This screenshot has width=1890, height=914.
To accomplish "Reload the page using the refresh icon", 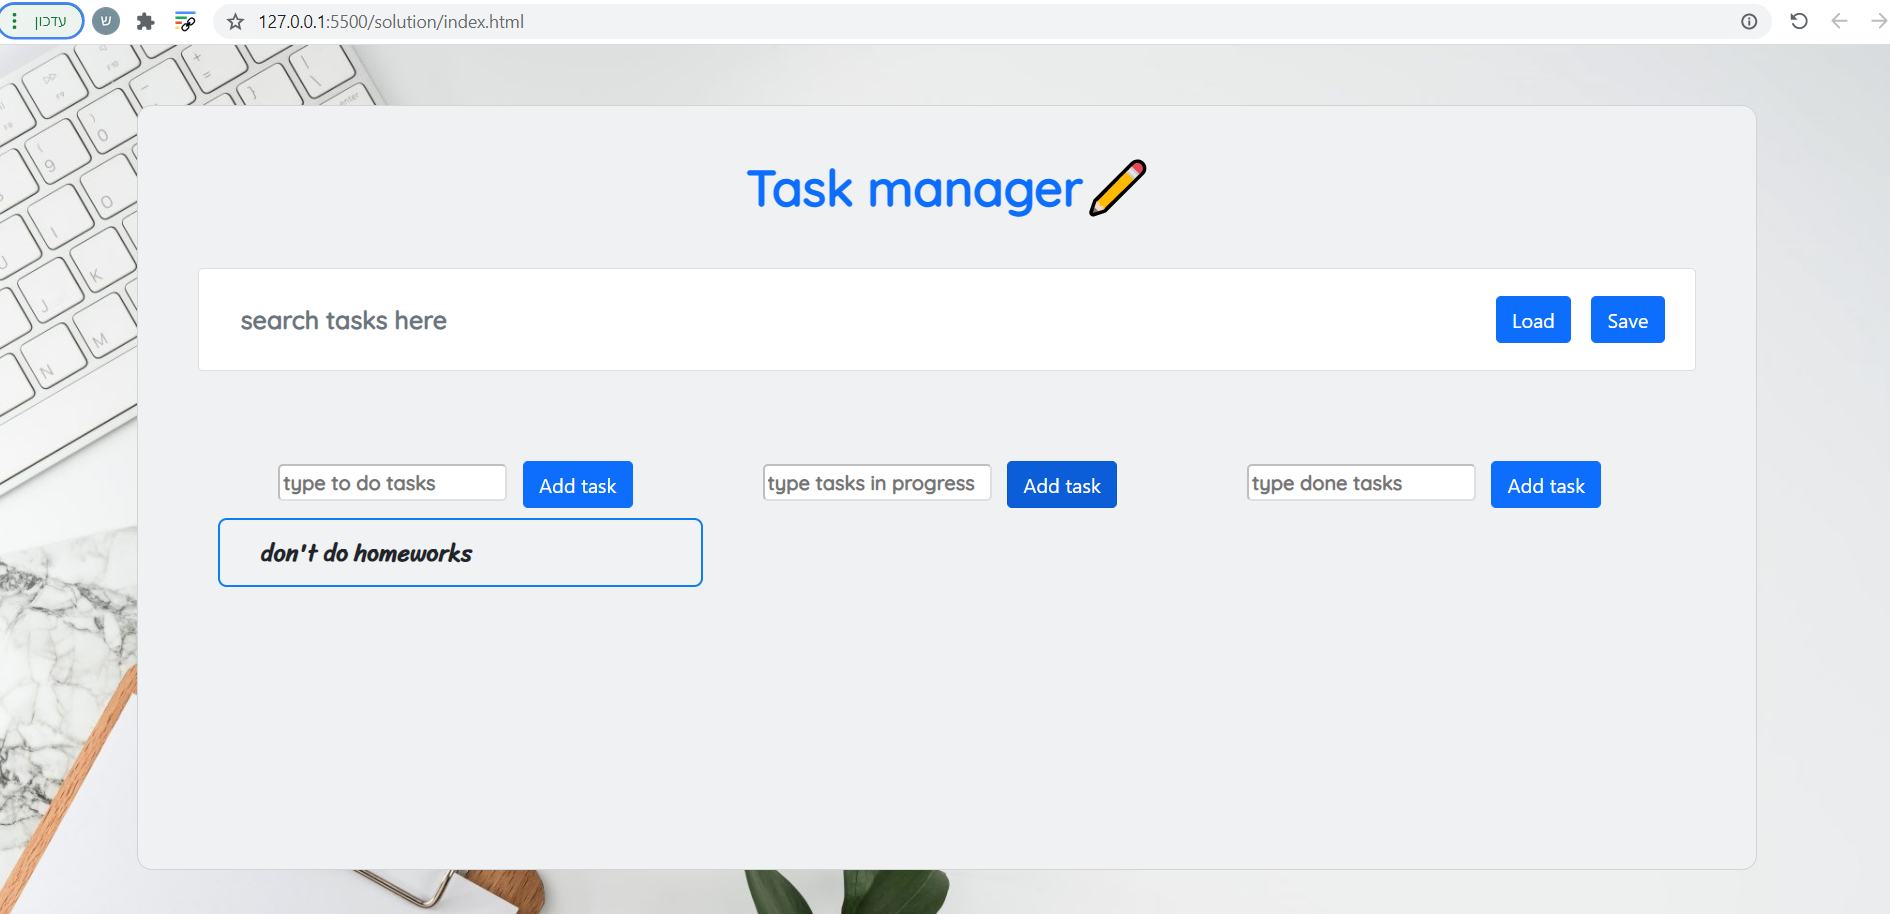I will (1799, 21).
